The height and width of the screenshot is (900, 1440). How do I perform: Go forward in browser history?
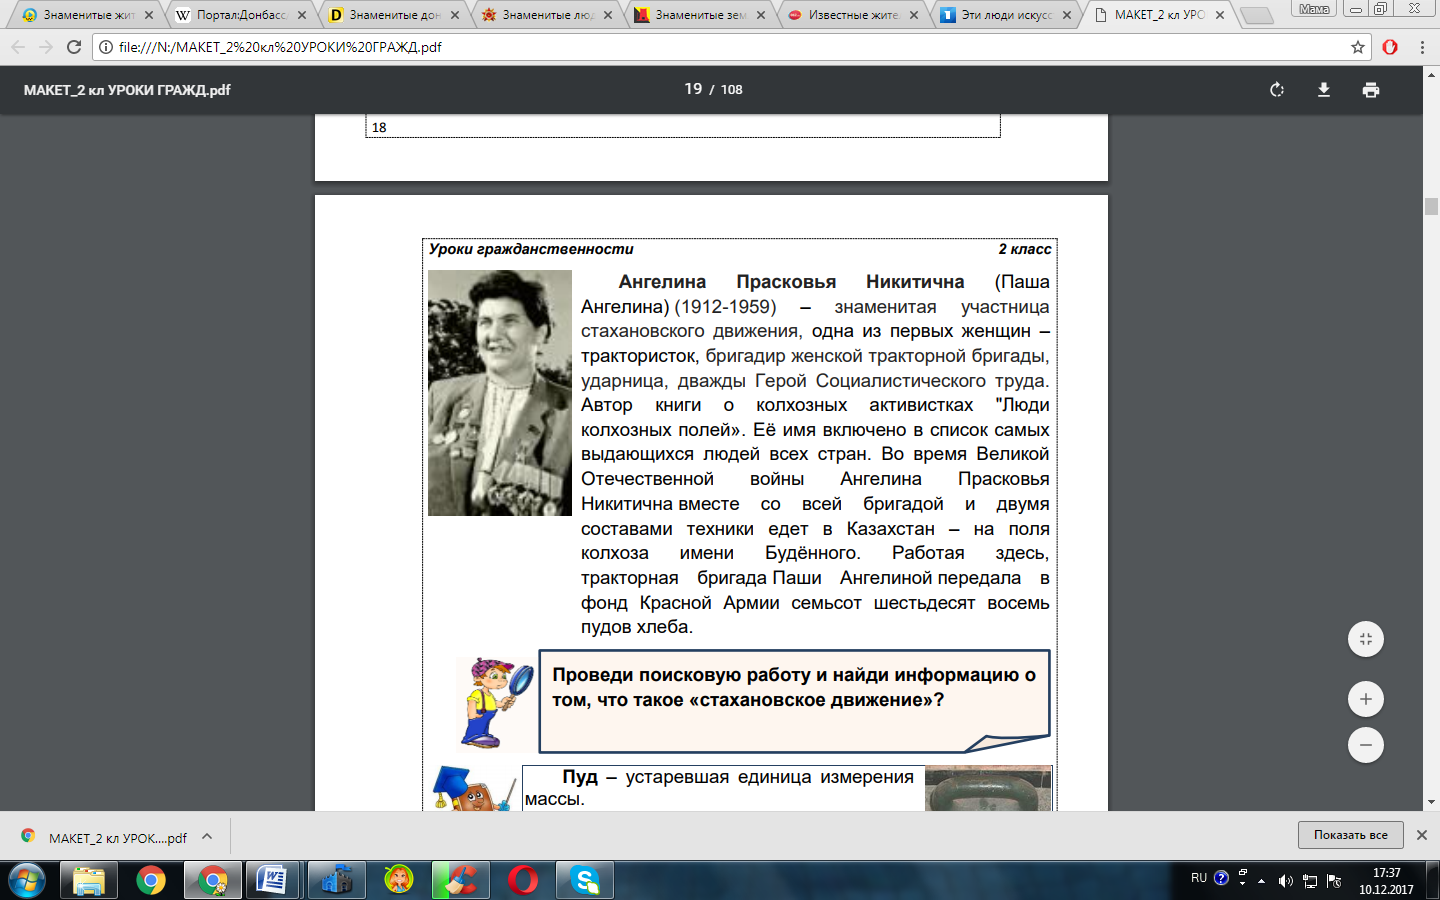(x=46, y=47)
